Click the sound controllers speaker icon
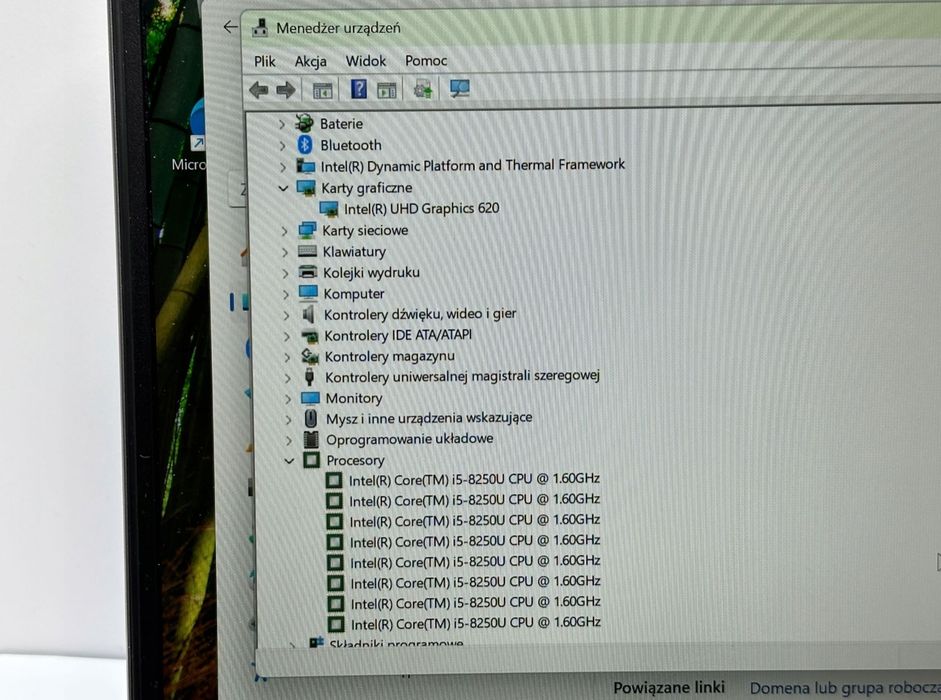The width and height of the screenshot is (941, 700). [x=308, y=314]
